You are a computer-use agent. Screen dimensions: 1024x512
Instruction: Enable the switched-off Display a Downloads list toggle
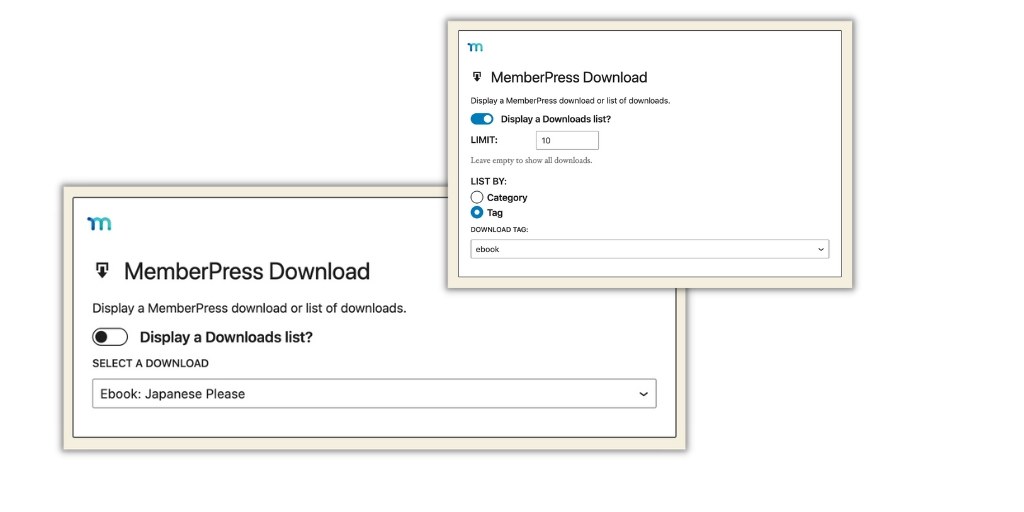pos(110,337)
